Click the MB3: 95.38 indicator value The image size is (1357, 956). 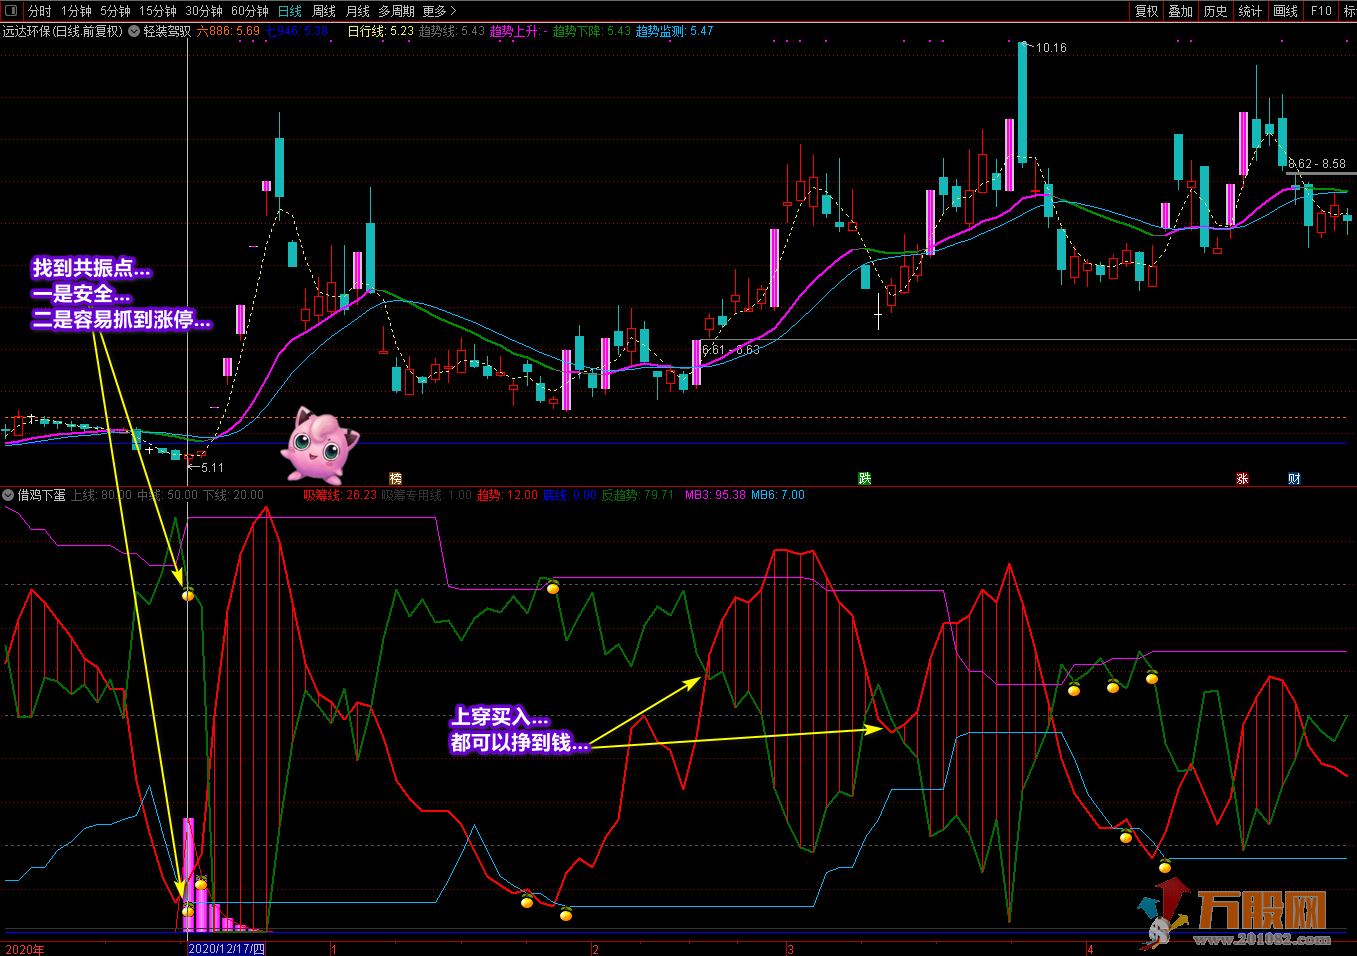[x=715, y=495]
